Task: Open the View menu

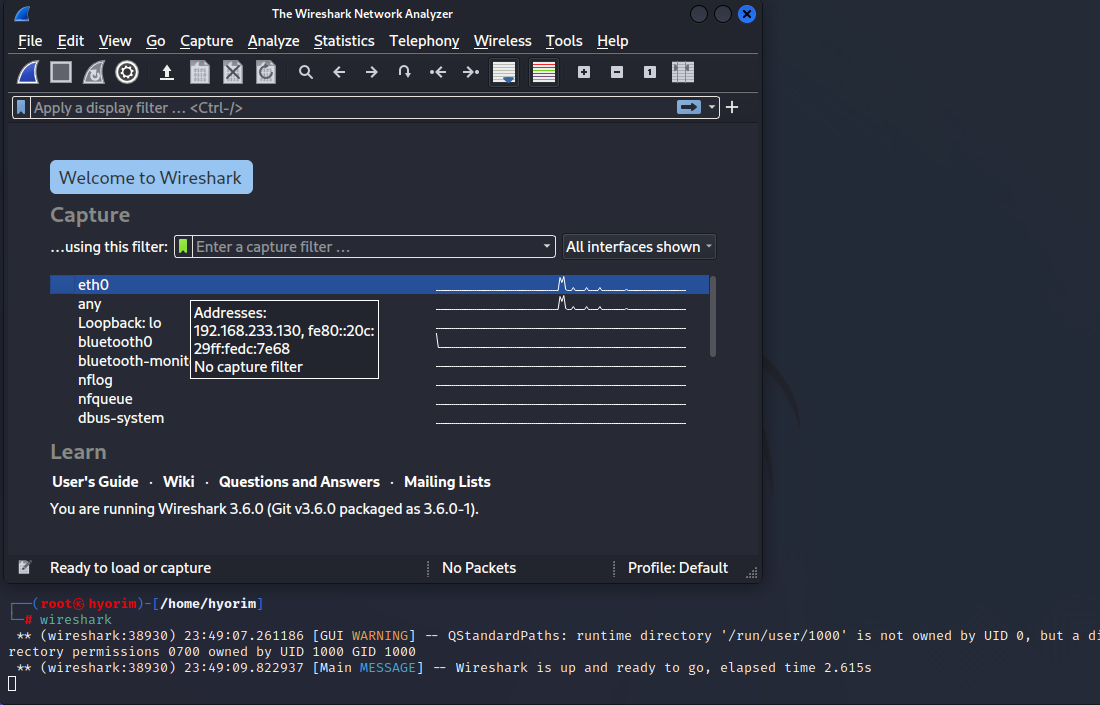Action: pyautogui.click(x=115, y=41)
